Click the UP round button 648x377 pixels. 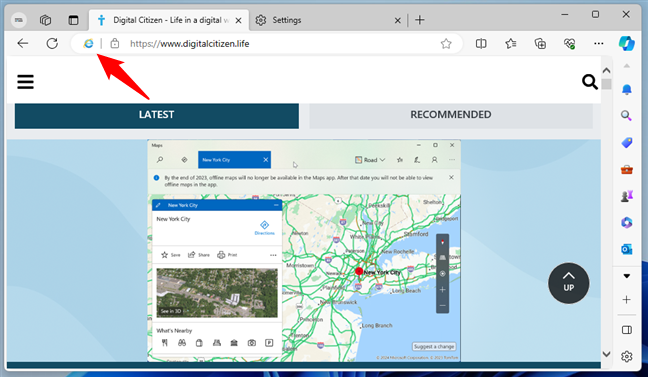pyautogui.click(x=569, y=283)
